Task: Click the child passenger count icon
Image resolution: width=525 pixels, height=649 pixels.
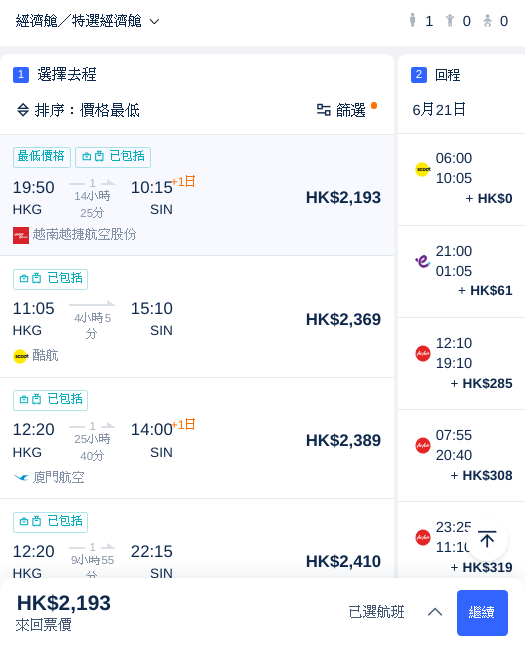Action: point(450,20)
